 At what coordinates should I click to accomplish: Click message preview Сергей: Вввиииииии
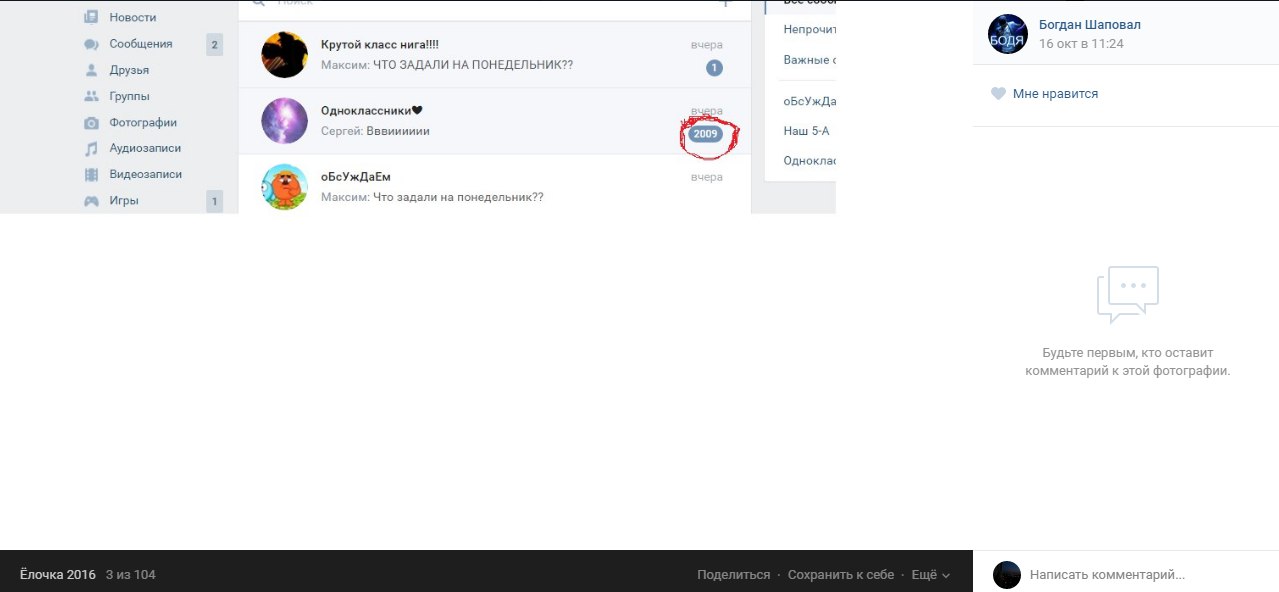(375, 131)
